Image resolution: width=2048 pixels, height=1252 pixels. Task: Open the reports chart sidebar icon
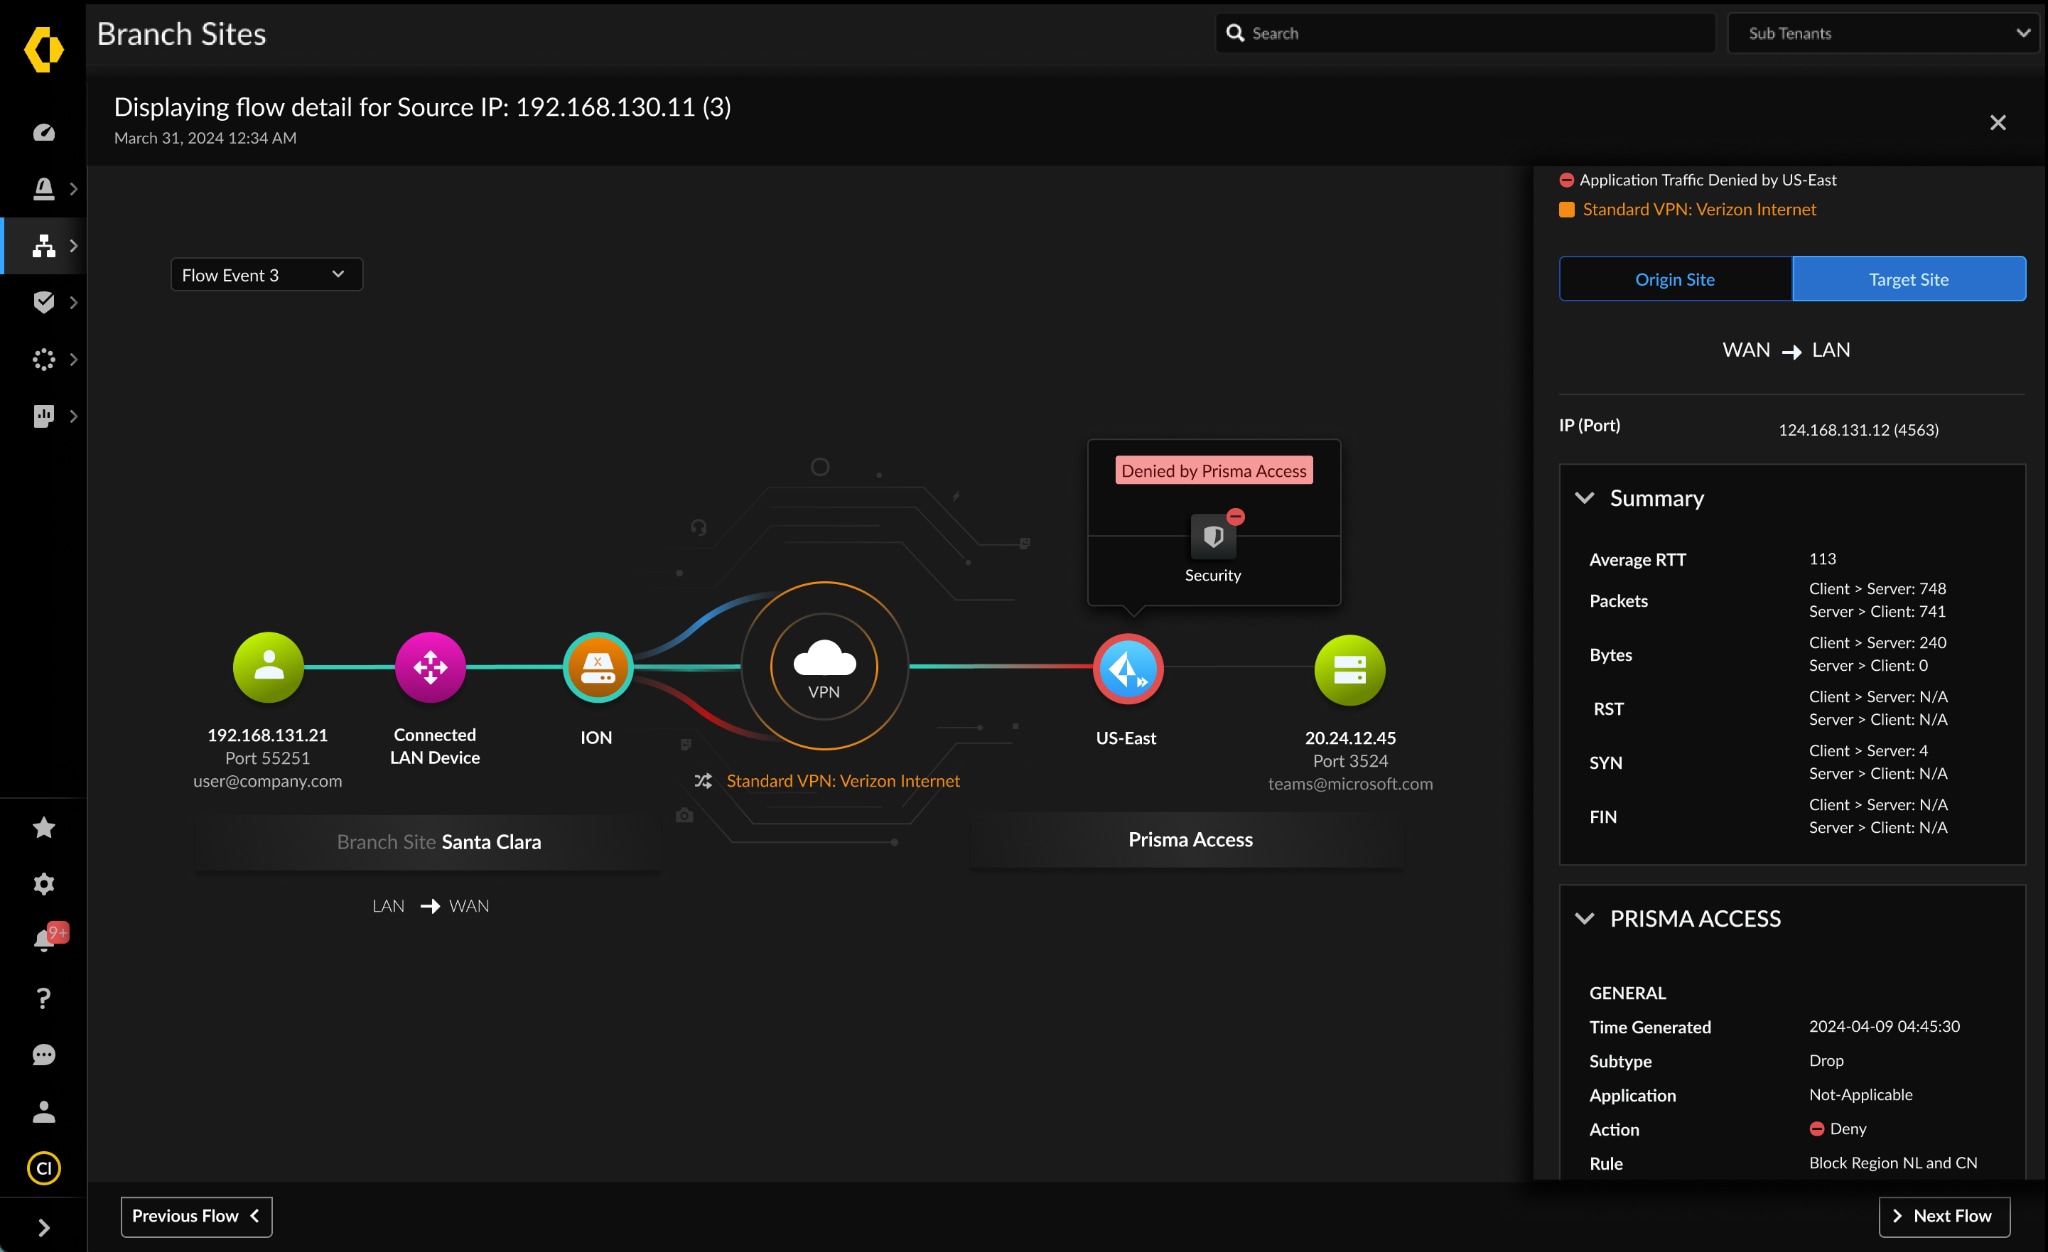[43, 416]
